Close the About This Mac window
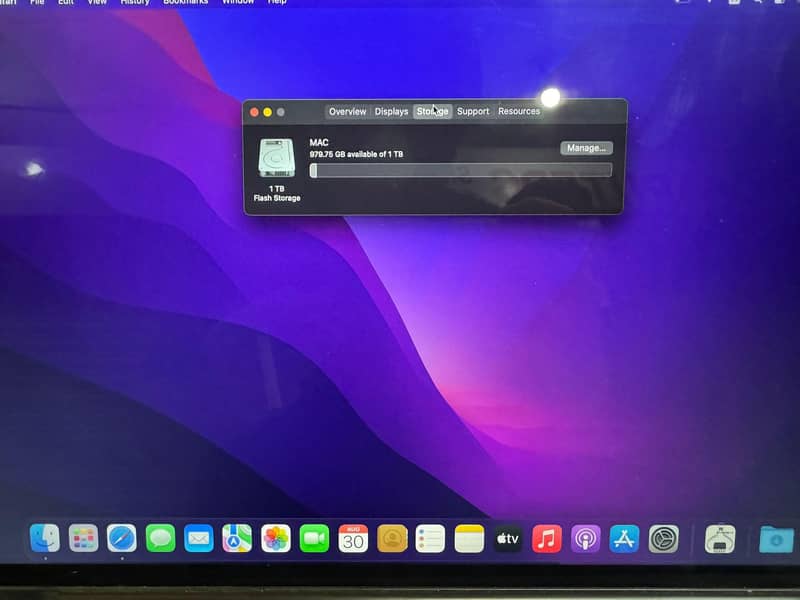Image resolution: width=800 pixels, height=600 pixels. tap(254, 112)
